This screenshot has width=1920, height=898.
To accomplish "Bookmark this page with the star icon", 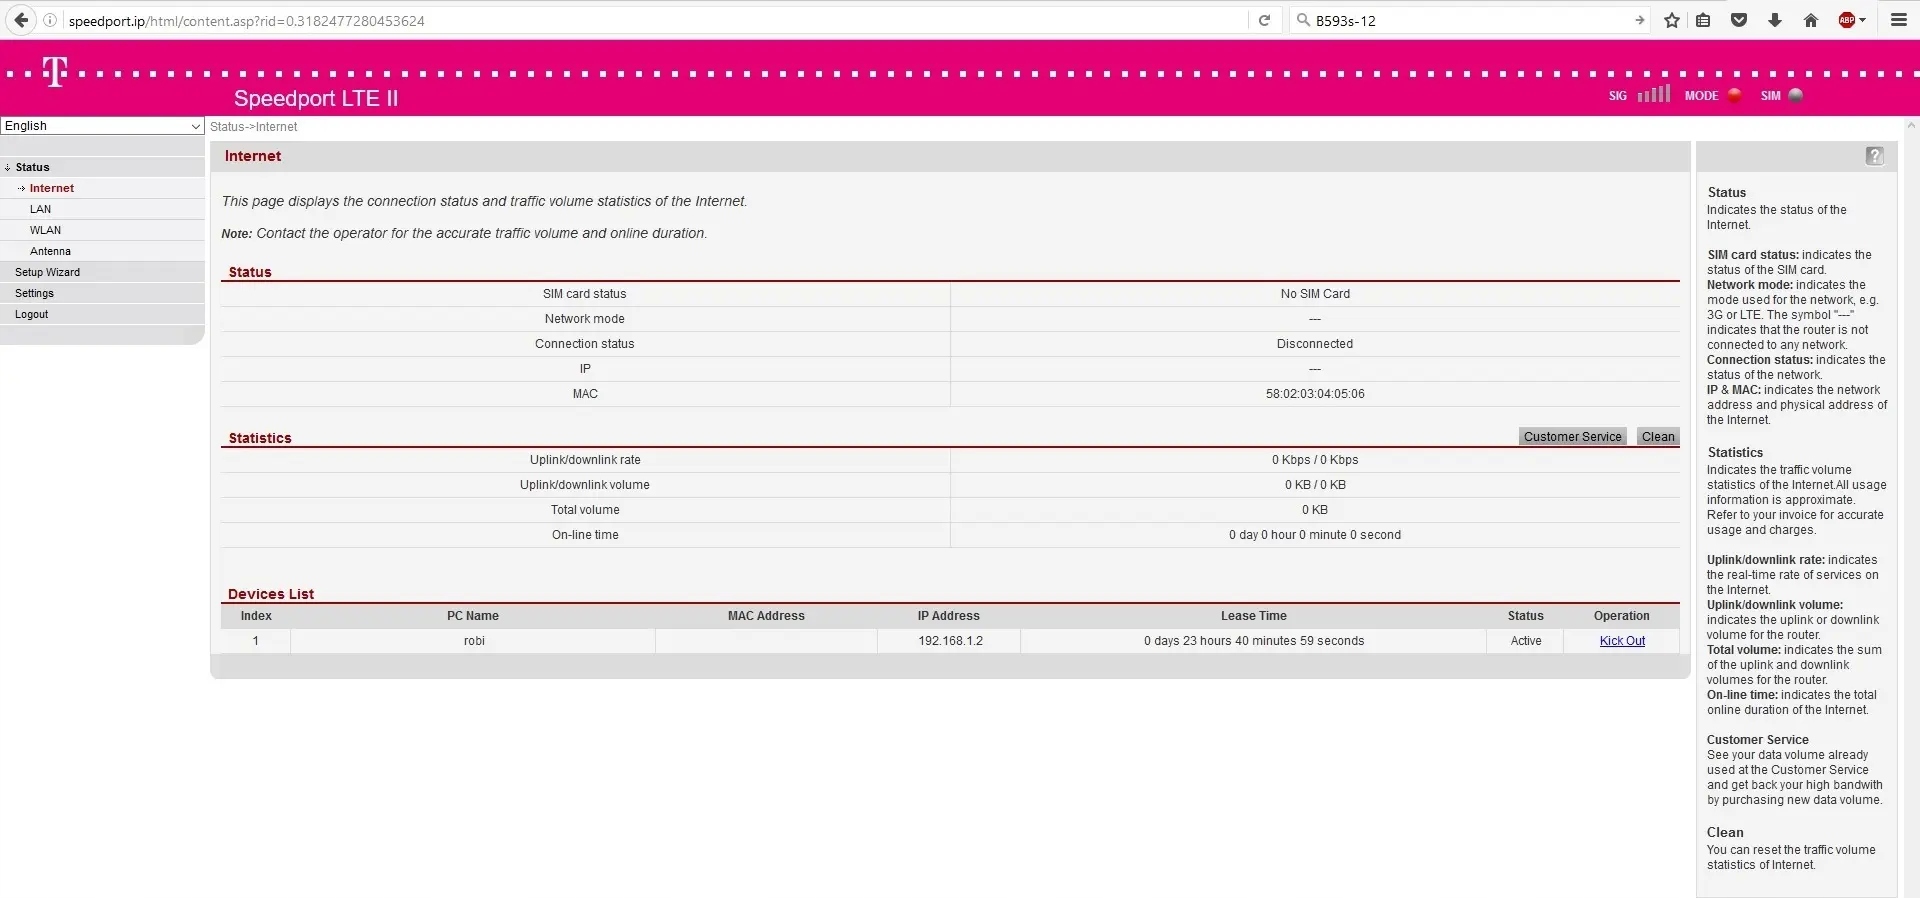I will click(x=1672, y=20).
